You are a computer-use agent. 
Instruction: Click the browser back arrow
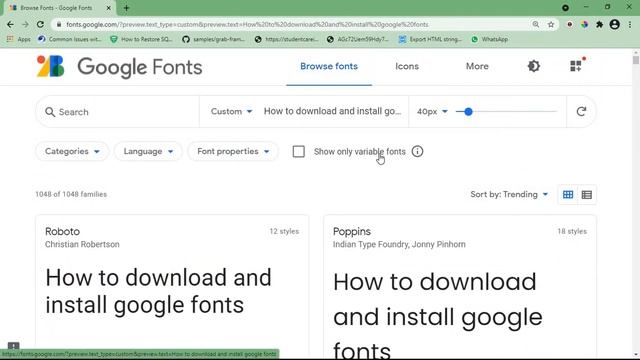(x=10, y=24)
